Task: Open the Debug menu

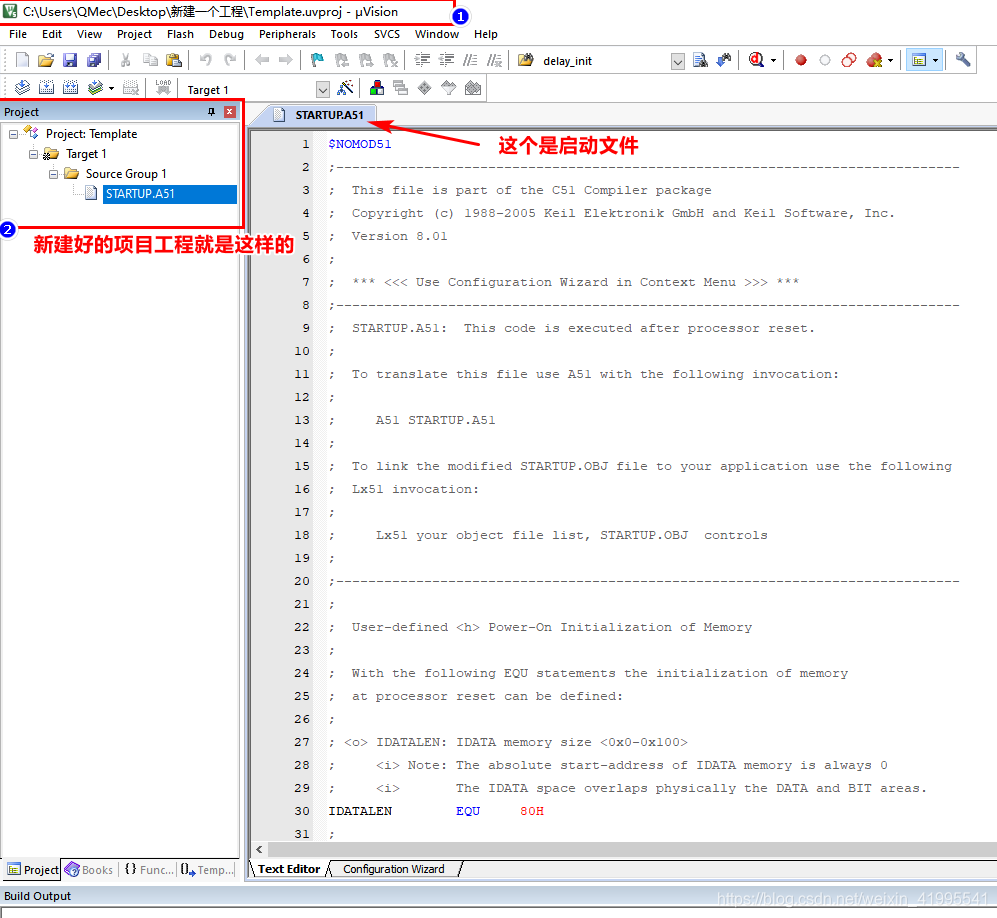Action: (226, 34)
